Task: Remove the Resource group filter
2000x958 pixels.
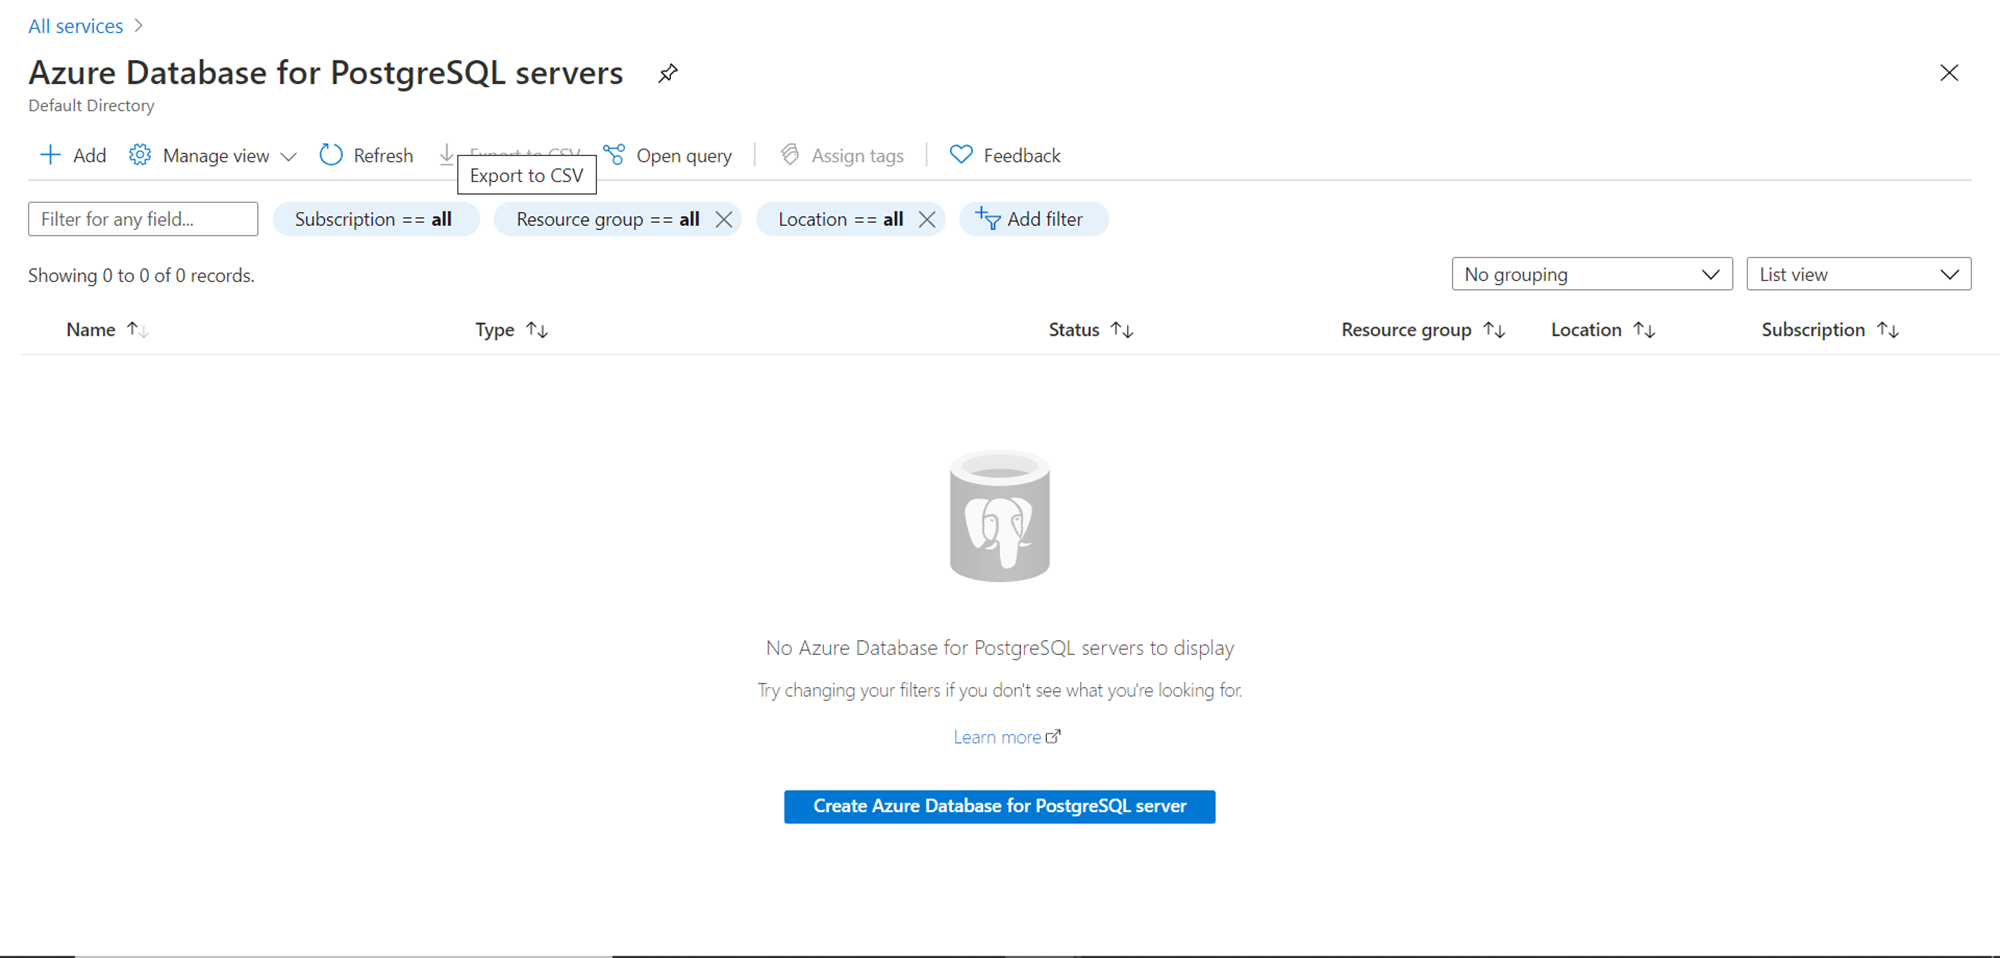Action: (724, 219)
